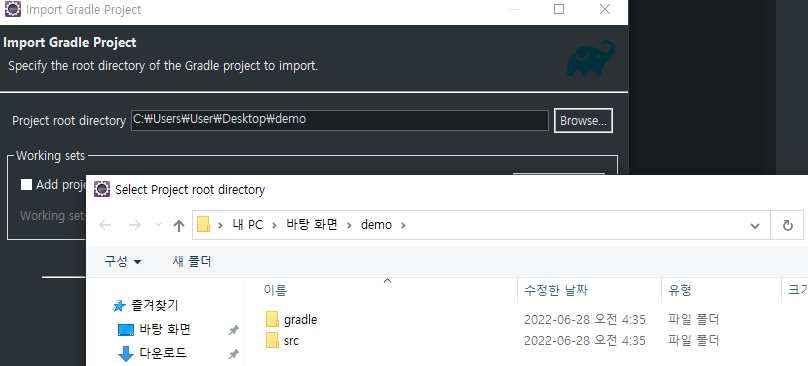Click the Browse... button
Image resolution: width=808 pixels, height=366 pixels.
coord(583,121)
